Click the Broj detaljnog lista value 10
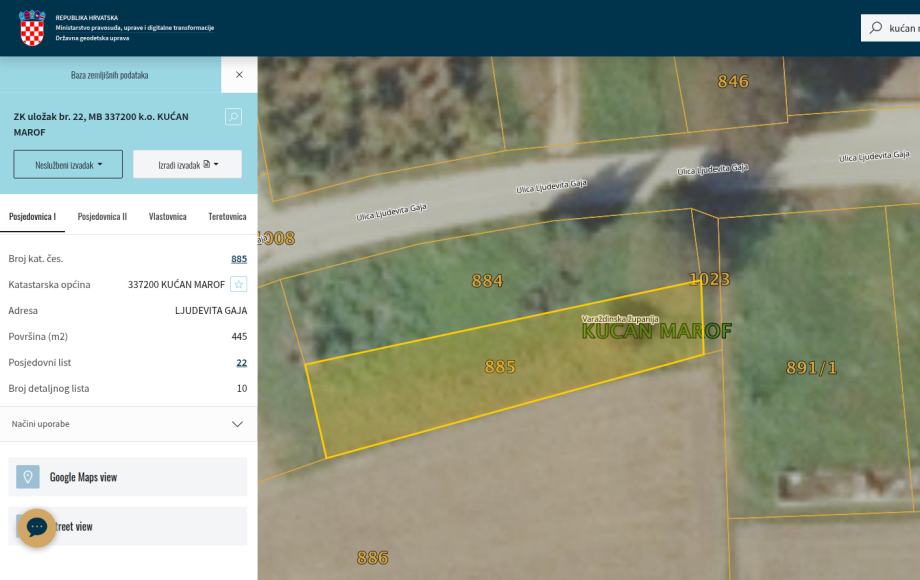Image resolution: width=920 pixels, height=580 pixels. (242, 388)
